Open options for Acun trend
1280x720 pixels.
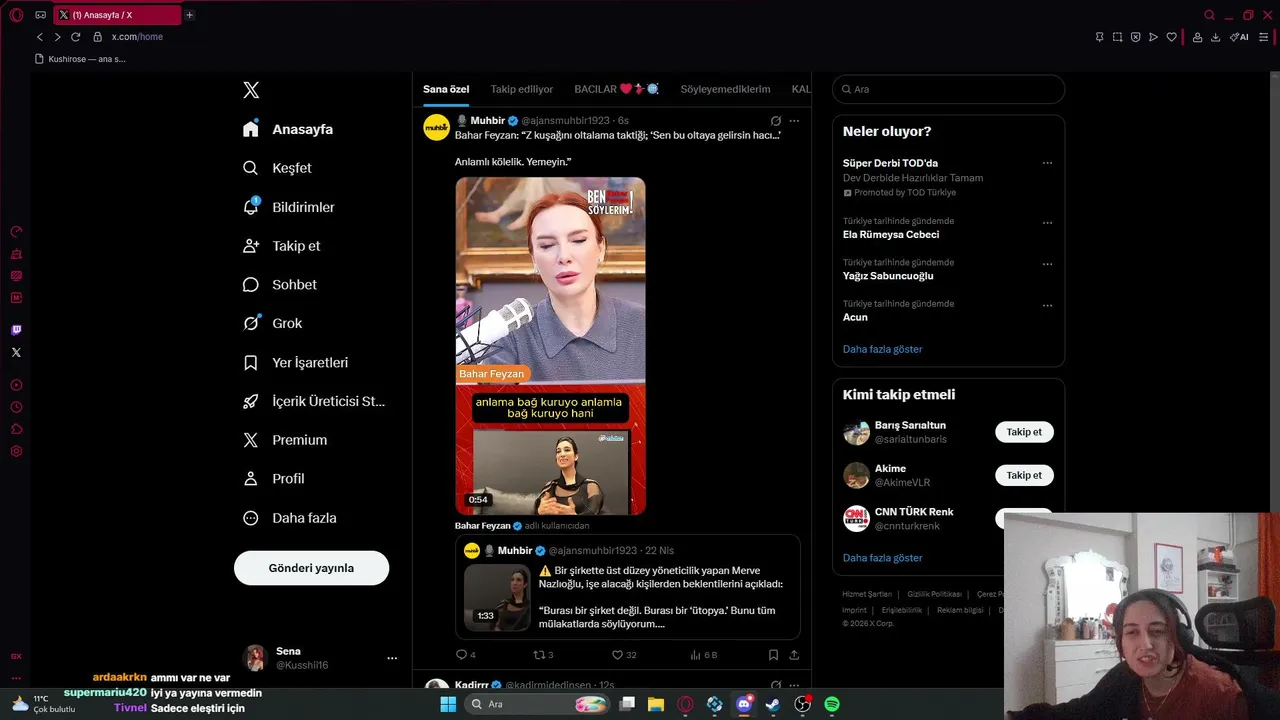[1047, 305]
